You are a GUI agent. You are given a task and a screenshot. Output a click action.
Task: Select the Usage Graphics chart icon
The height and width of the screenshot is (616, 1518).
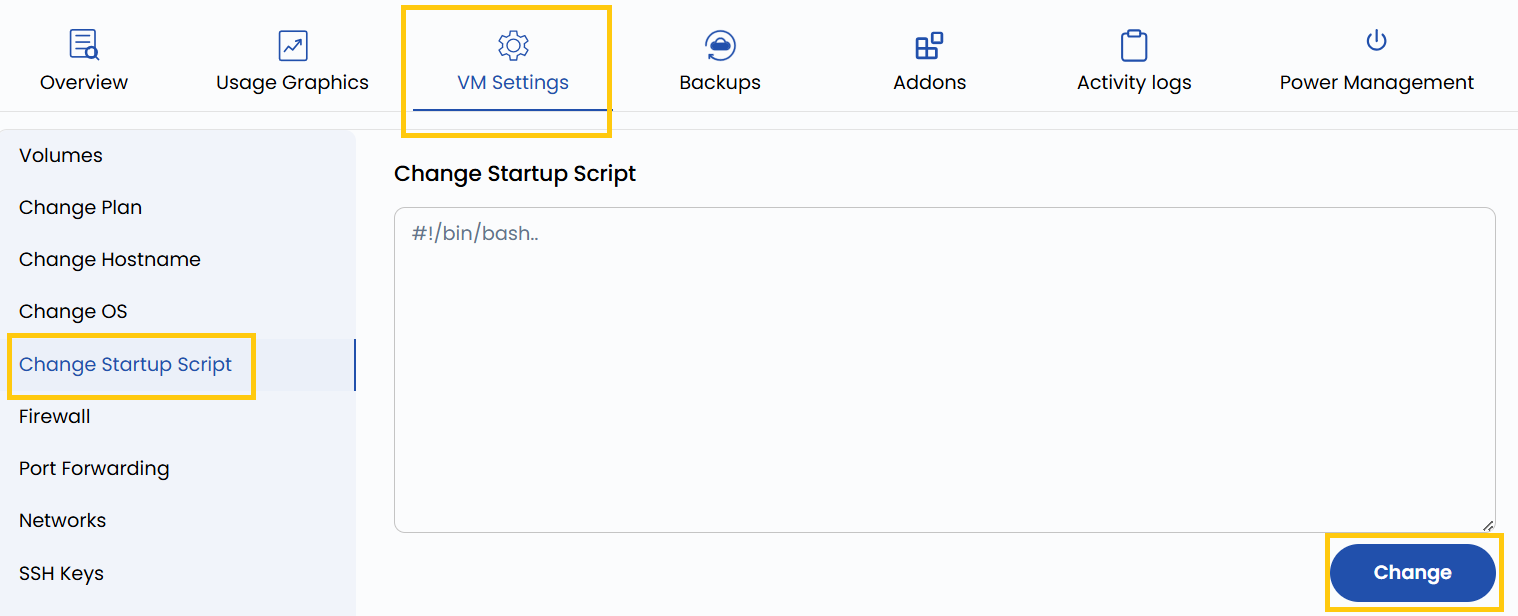[292, 44]
